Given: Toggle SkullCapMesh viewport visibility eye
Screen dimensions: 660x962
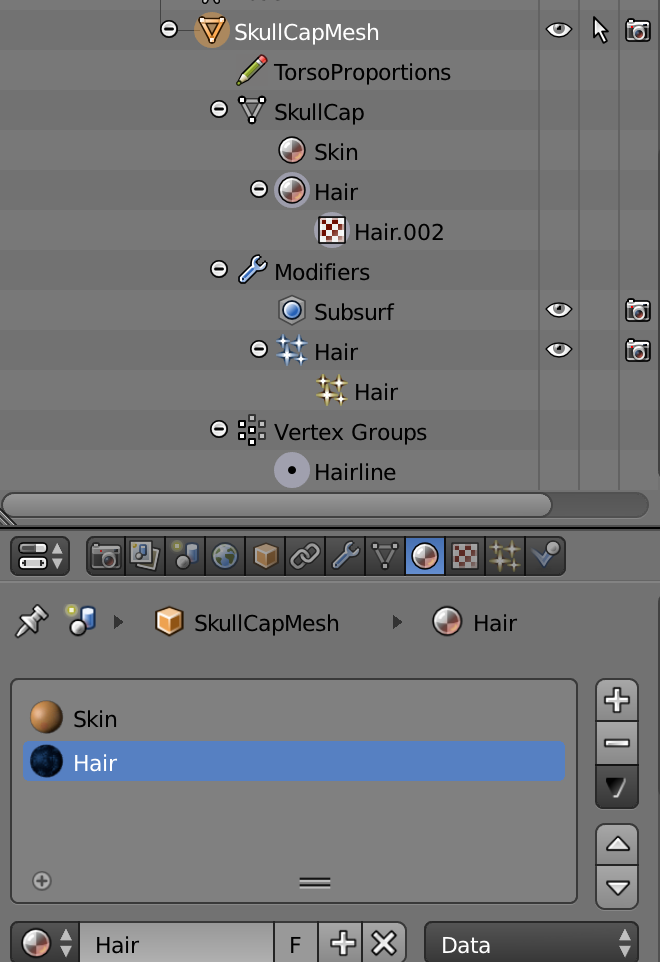Looking at the screenshot, I should (x=559, y=29).
